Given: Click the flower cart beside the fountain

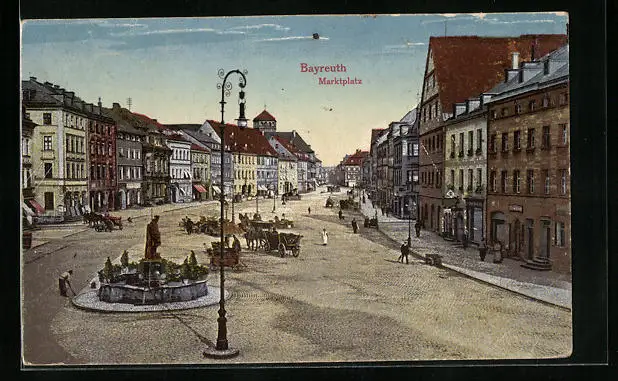Looking at the screenshot, I should pyautogui.click(x=225, y=256).
